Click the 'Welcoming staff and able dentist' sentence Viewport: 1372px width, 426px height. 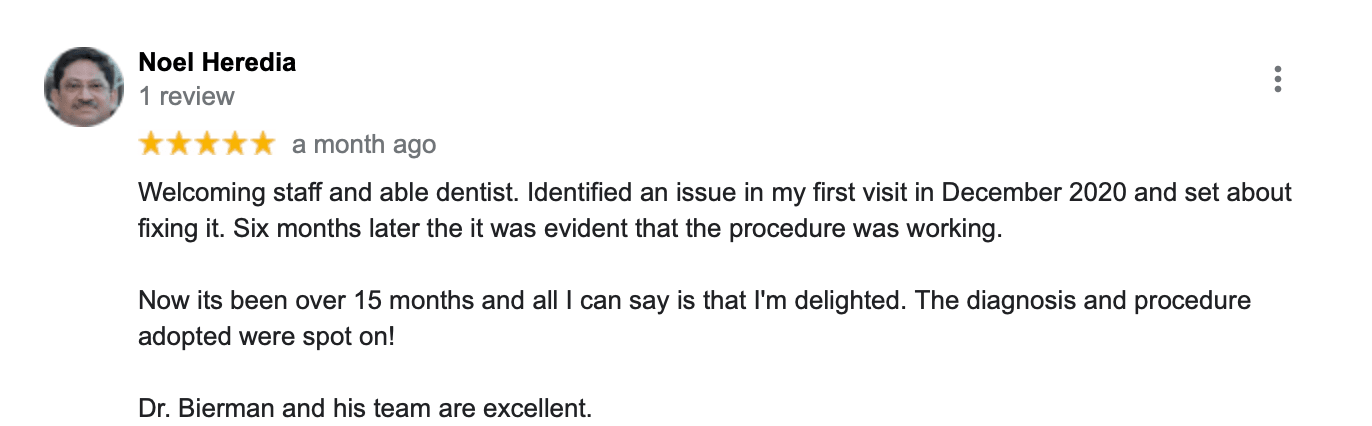pos(330,192)
